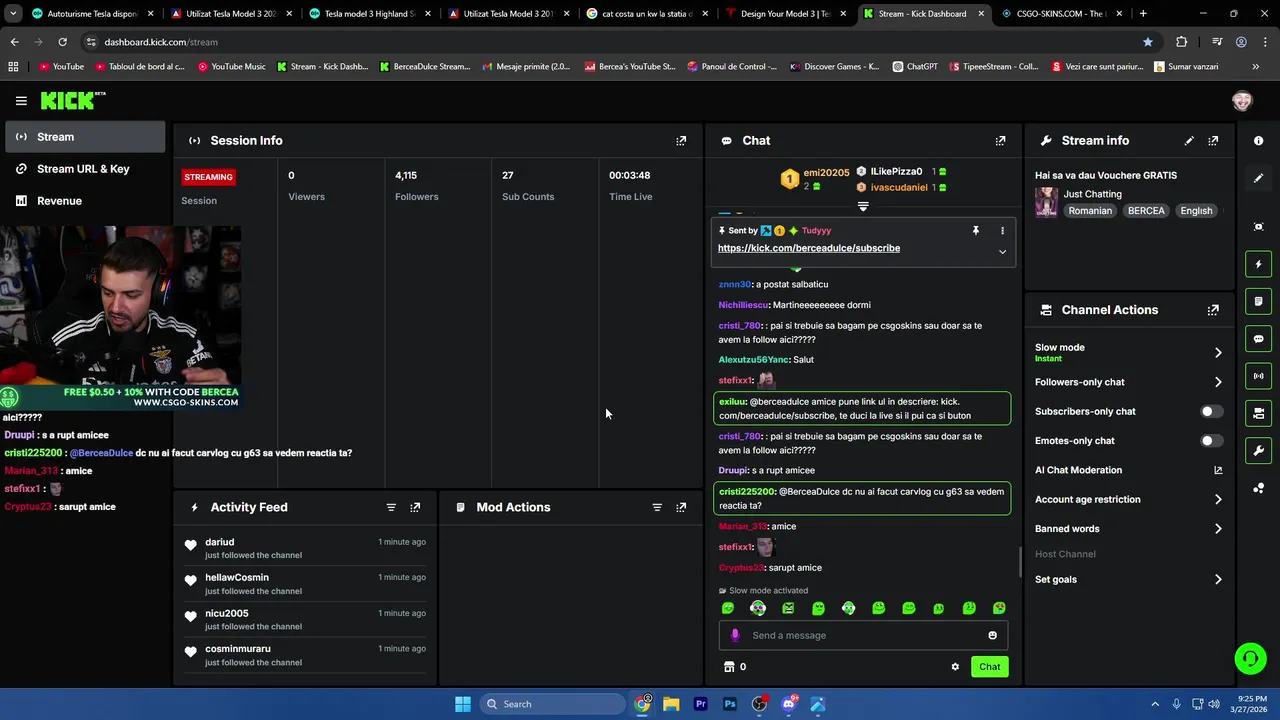
Task: Open Stream URL & Key page
Action: pyautogui.click(x=84, y=169)
